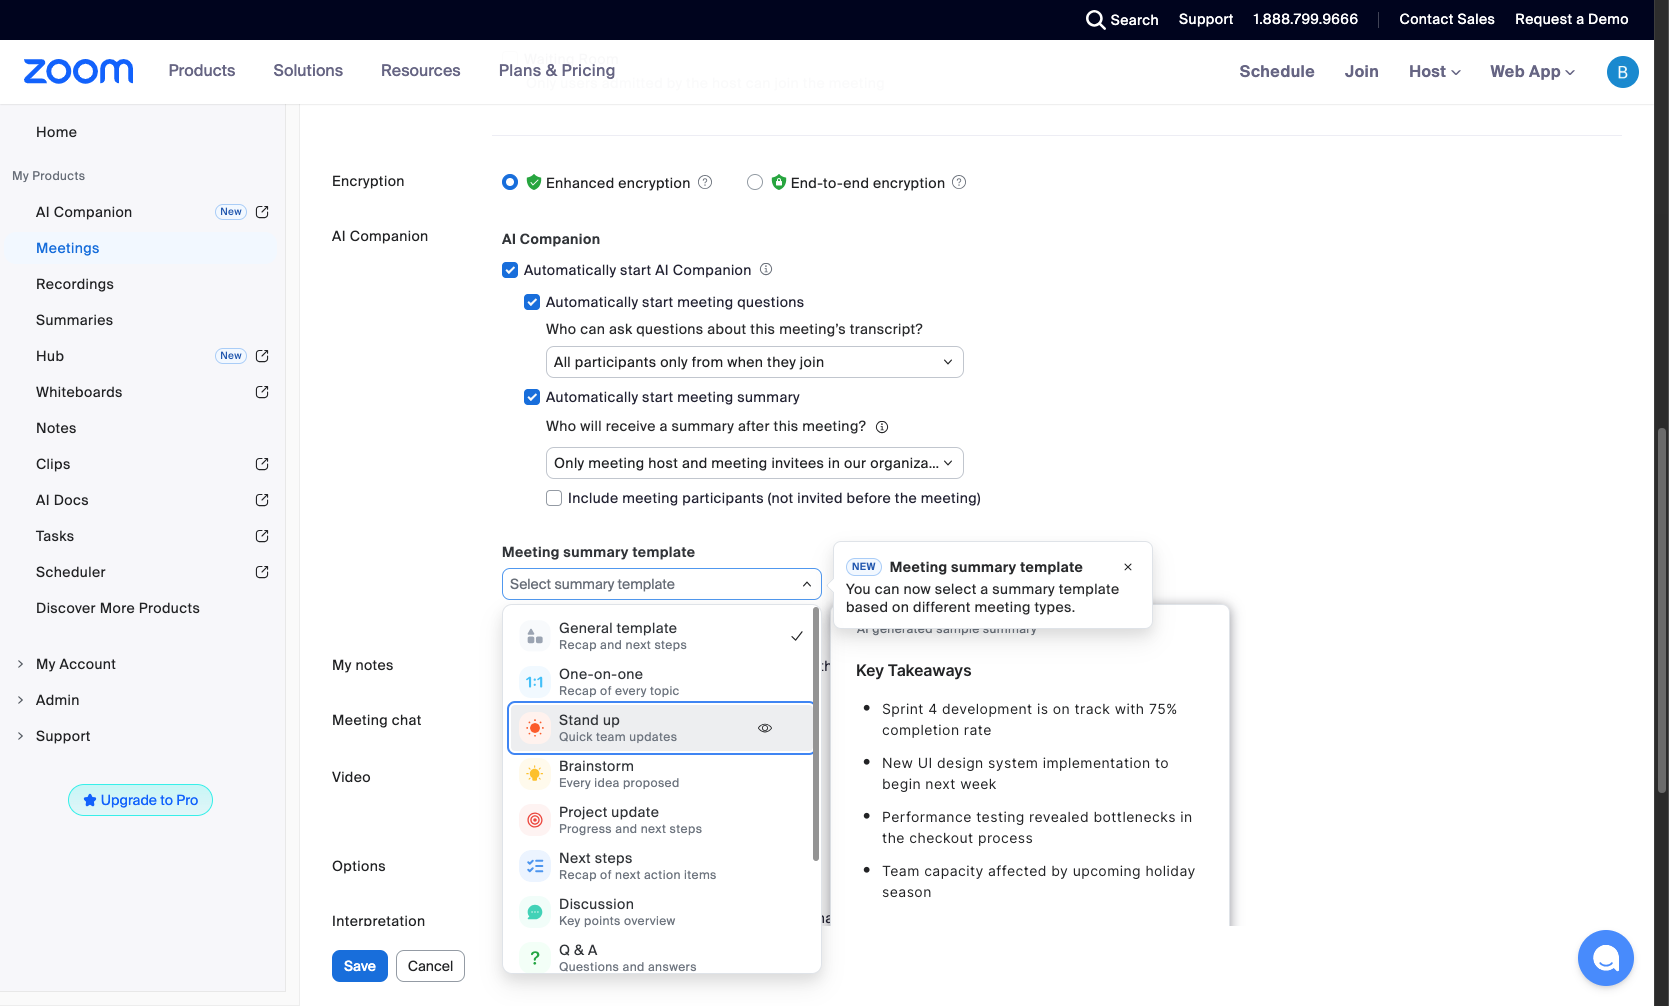Screen dimensions: 1669x1006
Task: Click Join link in header
Action: (1361, 71)
